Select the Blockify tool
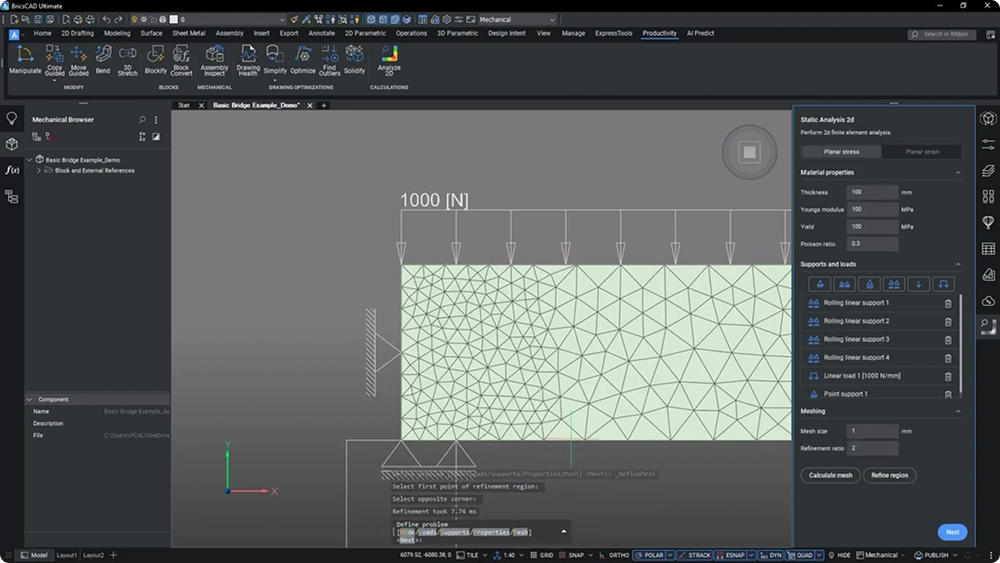 (155, 59)
